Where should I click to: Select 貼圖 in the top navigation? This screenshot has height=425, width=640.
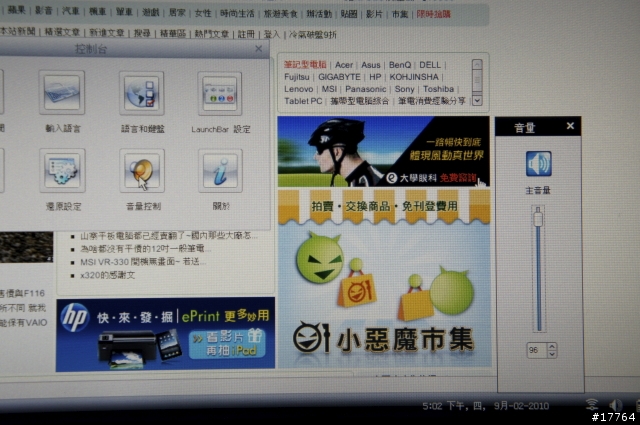pyautogui.click(x=349, y=14)
